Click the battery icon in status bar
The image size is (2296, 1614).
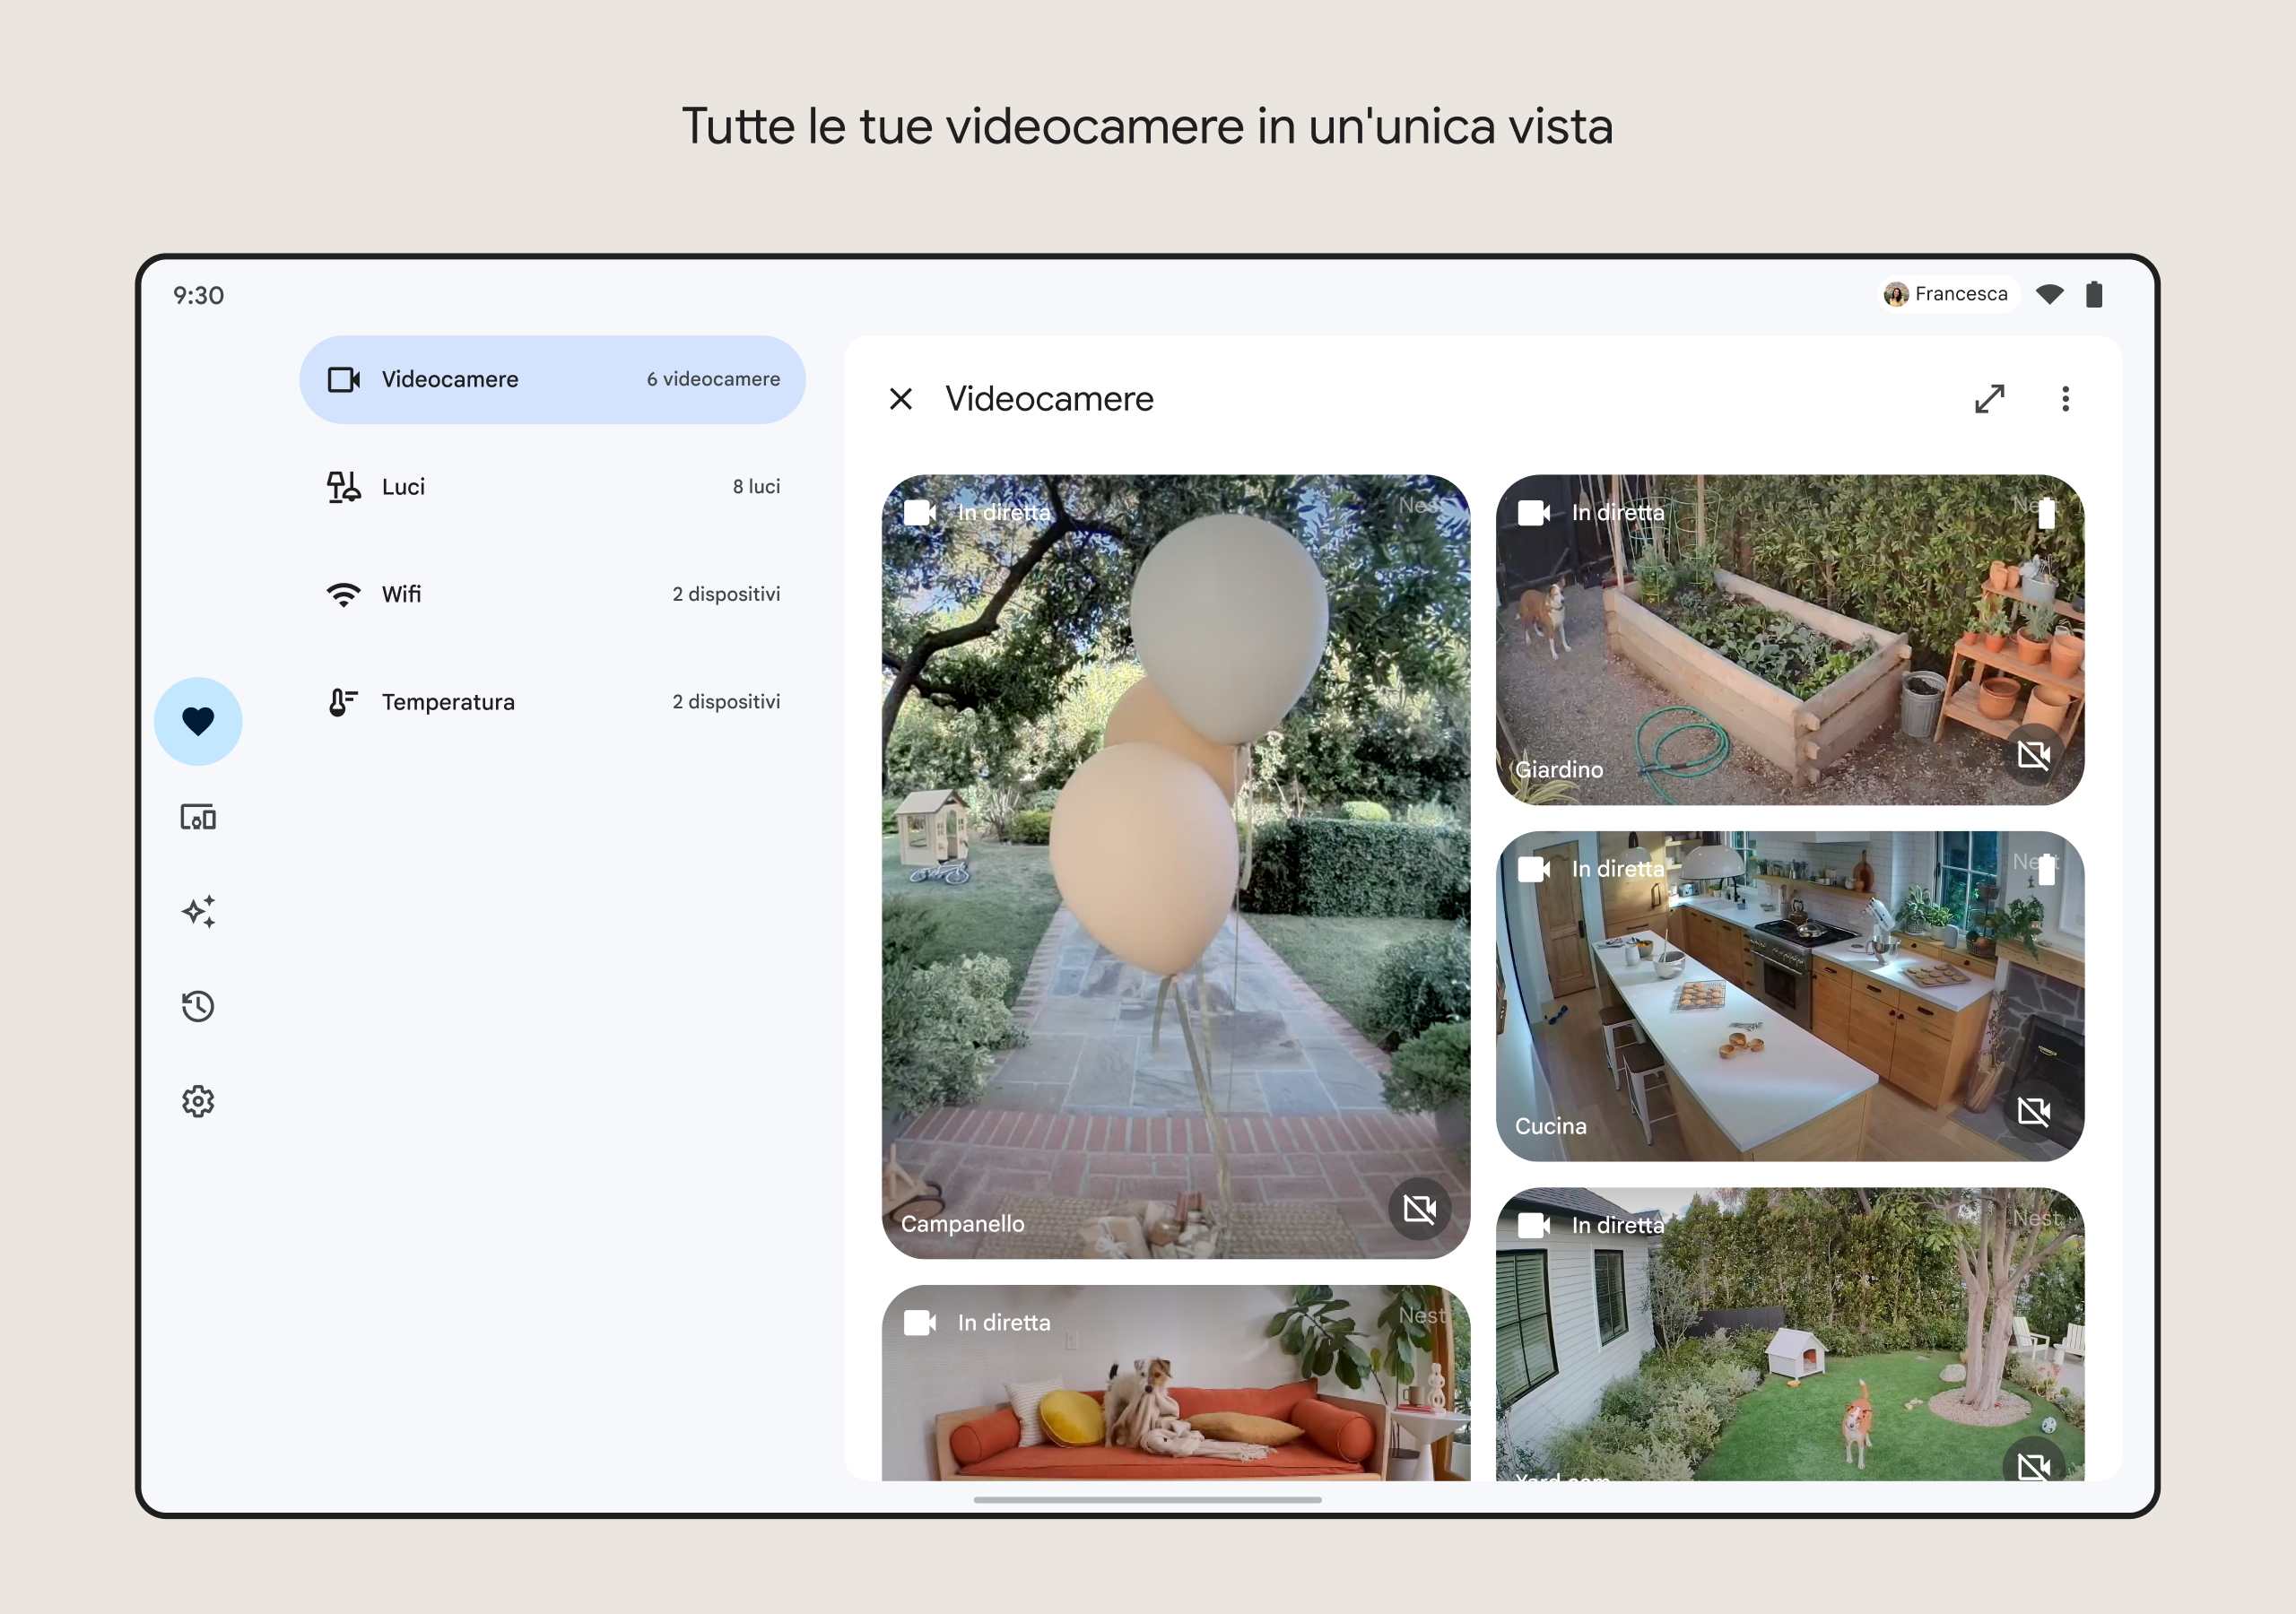pyautogui.click(x=2094, y=294)
